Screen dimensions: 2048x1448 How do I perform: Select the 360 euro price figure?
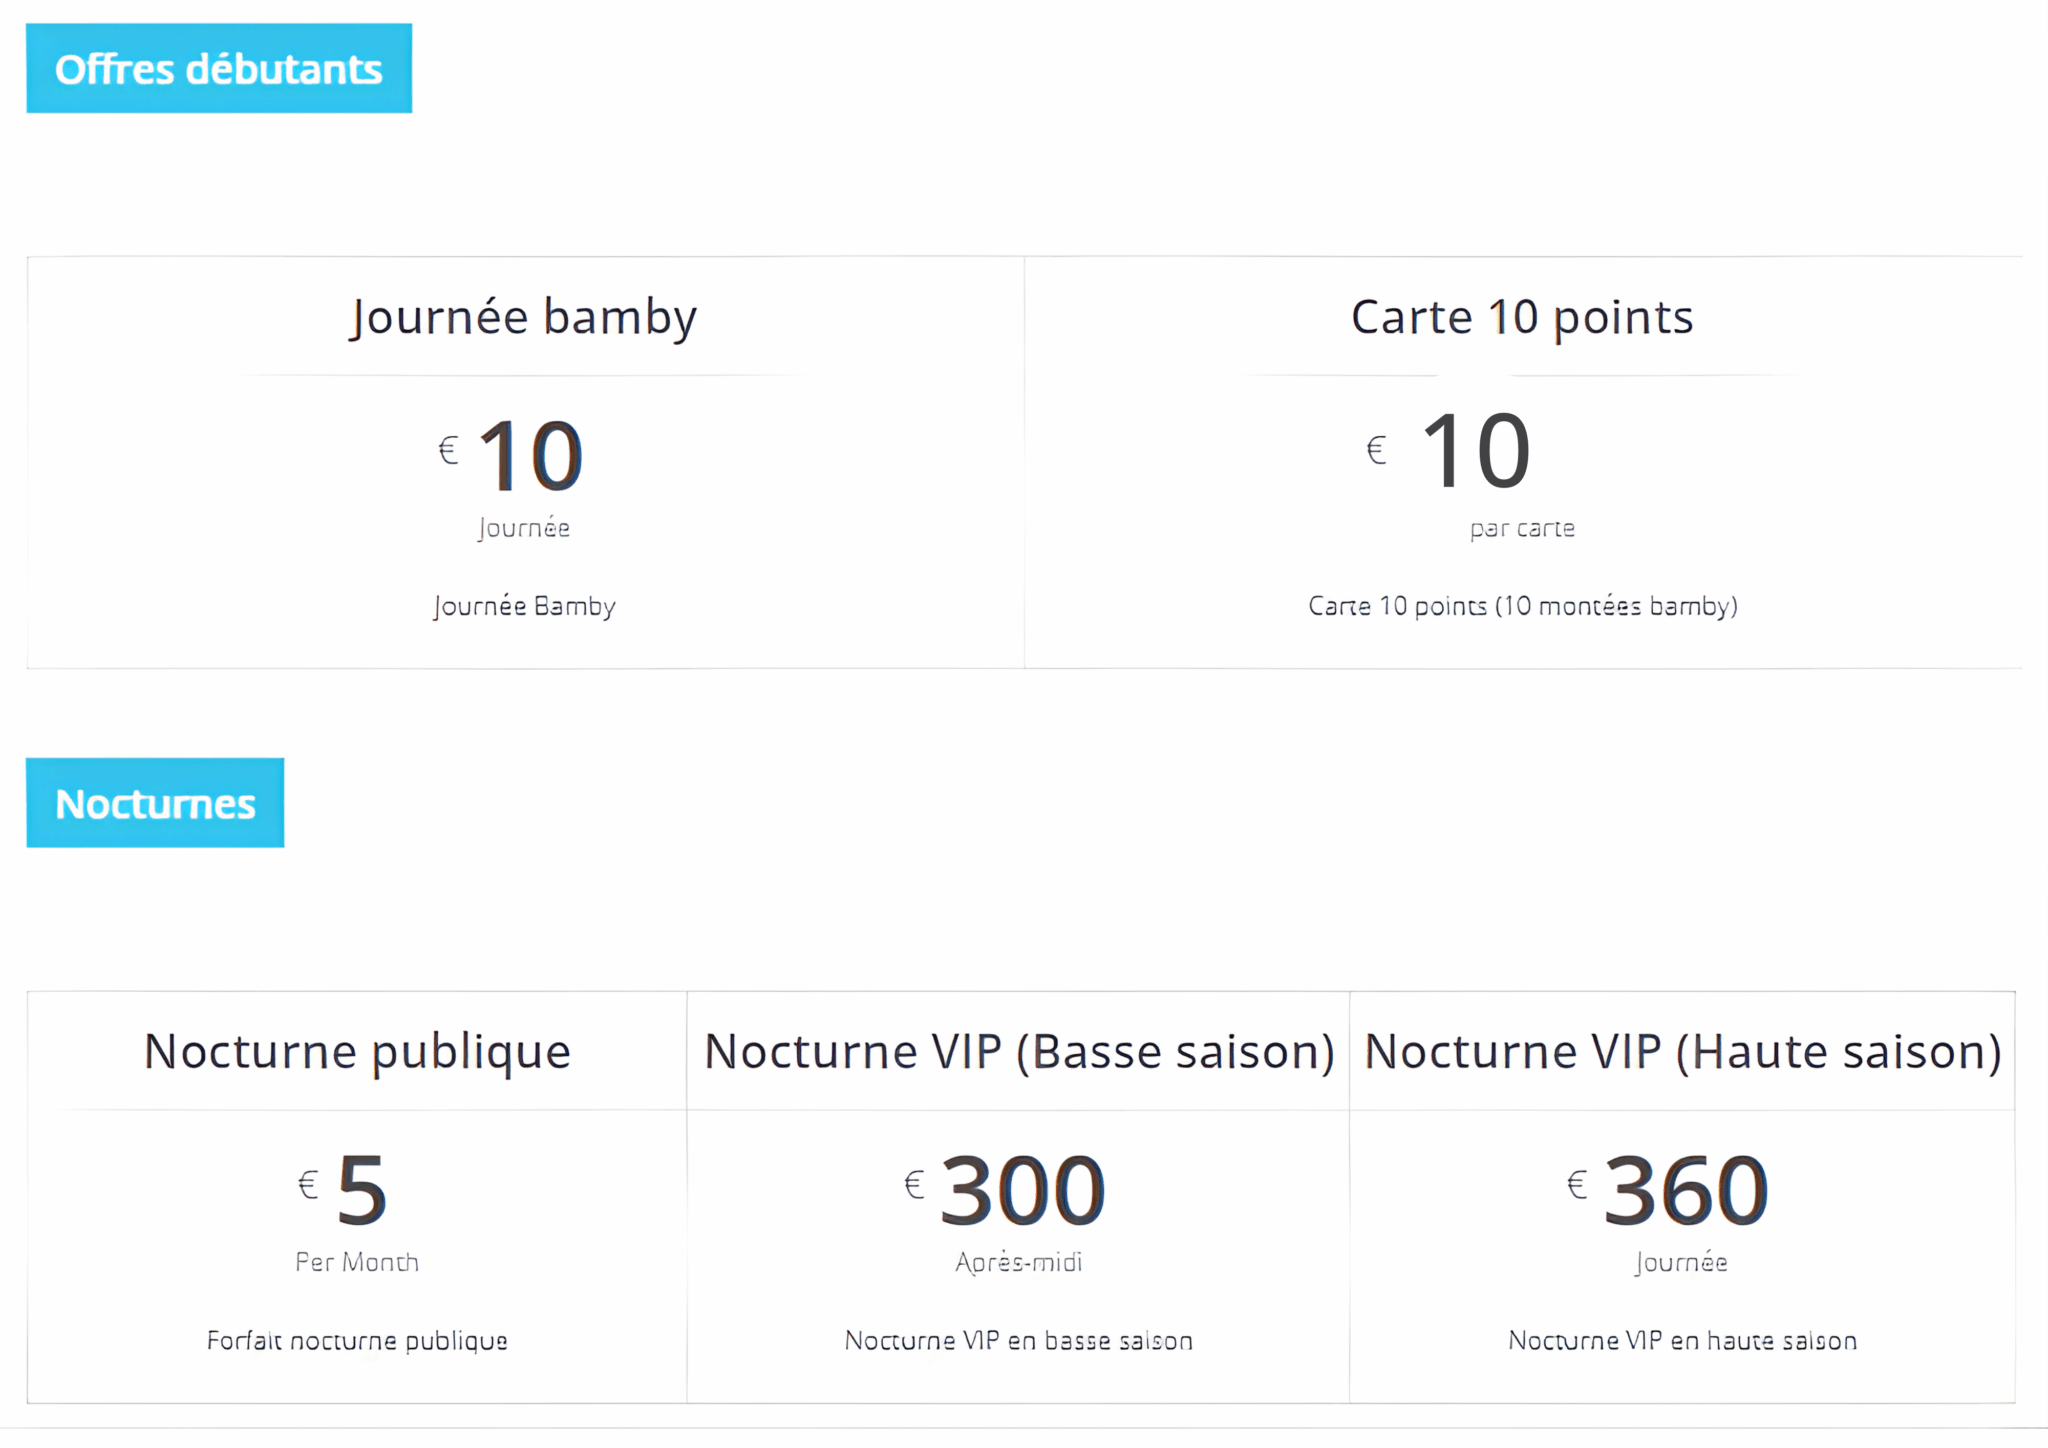pos(1686,1189)
